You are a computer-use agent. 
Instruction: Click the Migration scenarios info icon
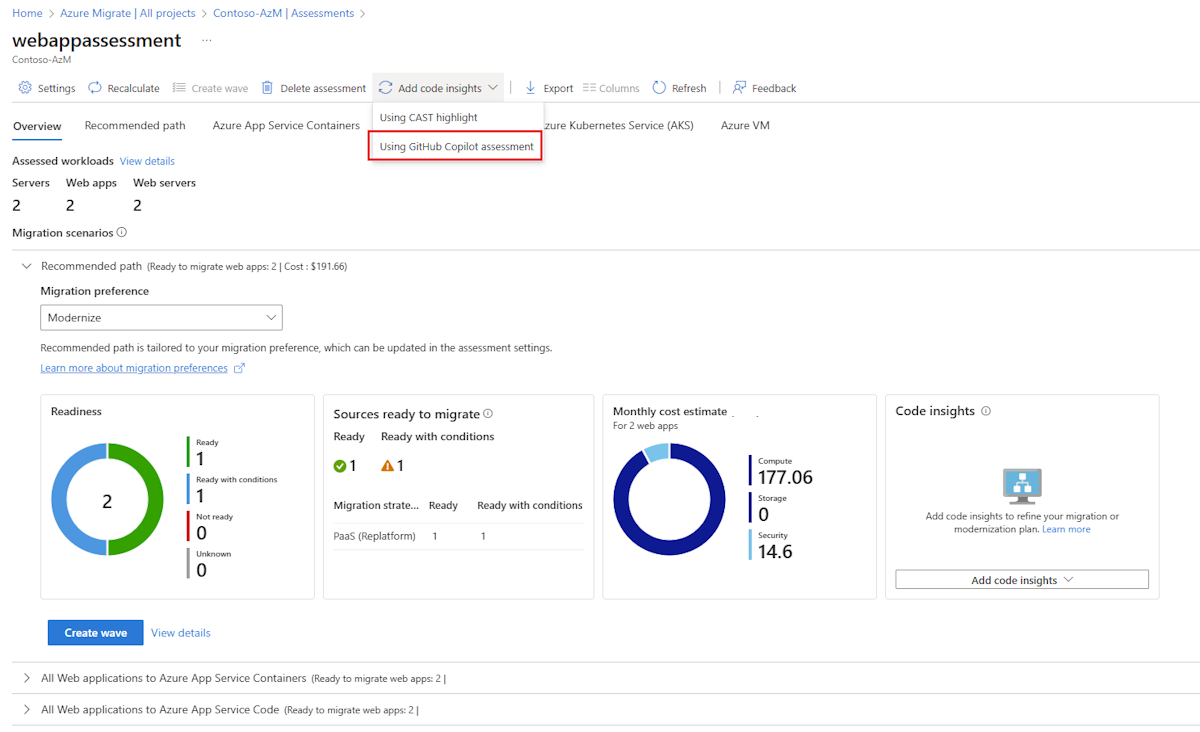122,232
